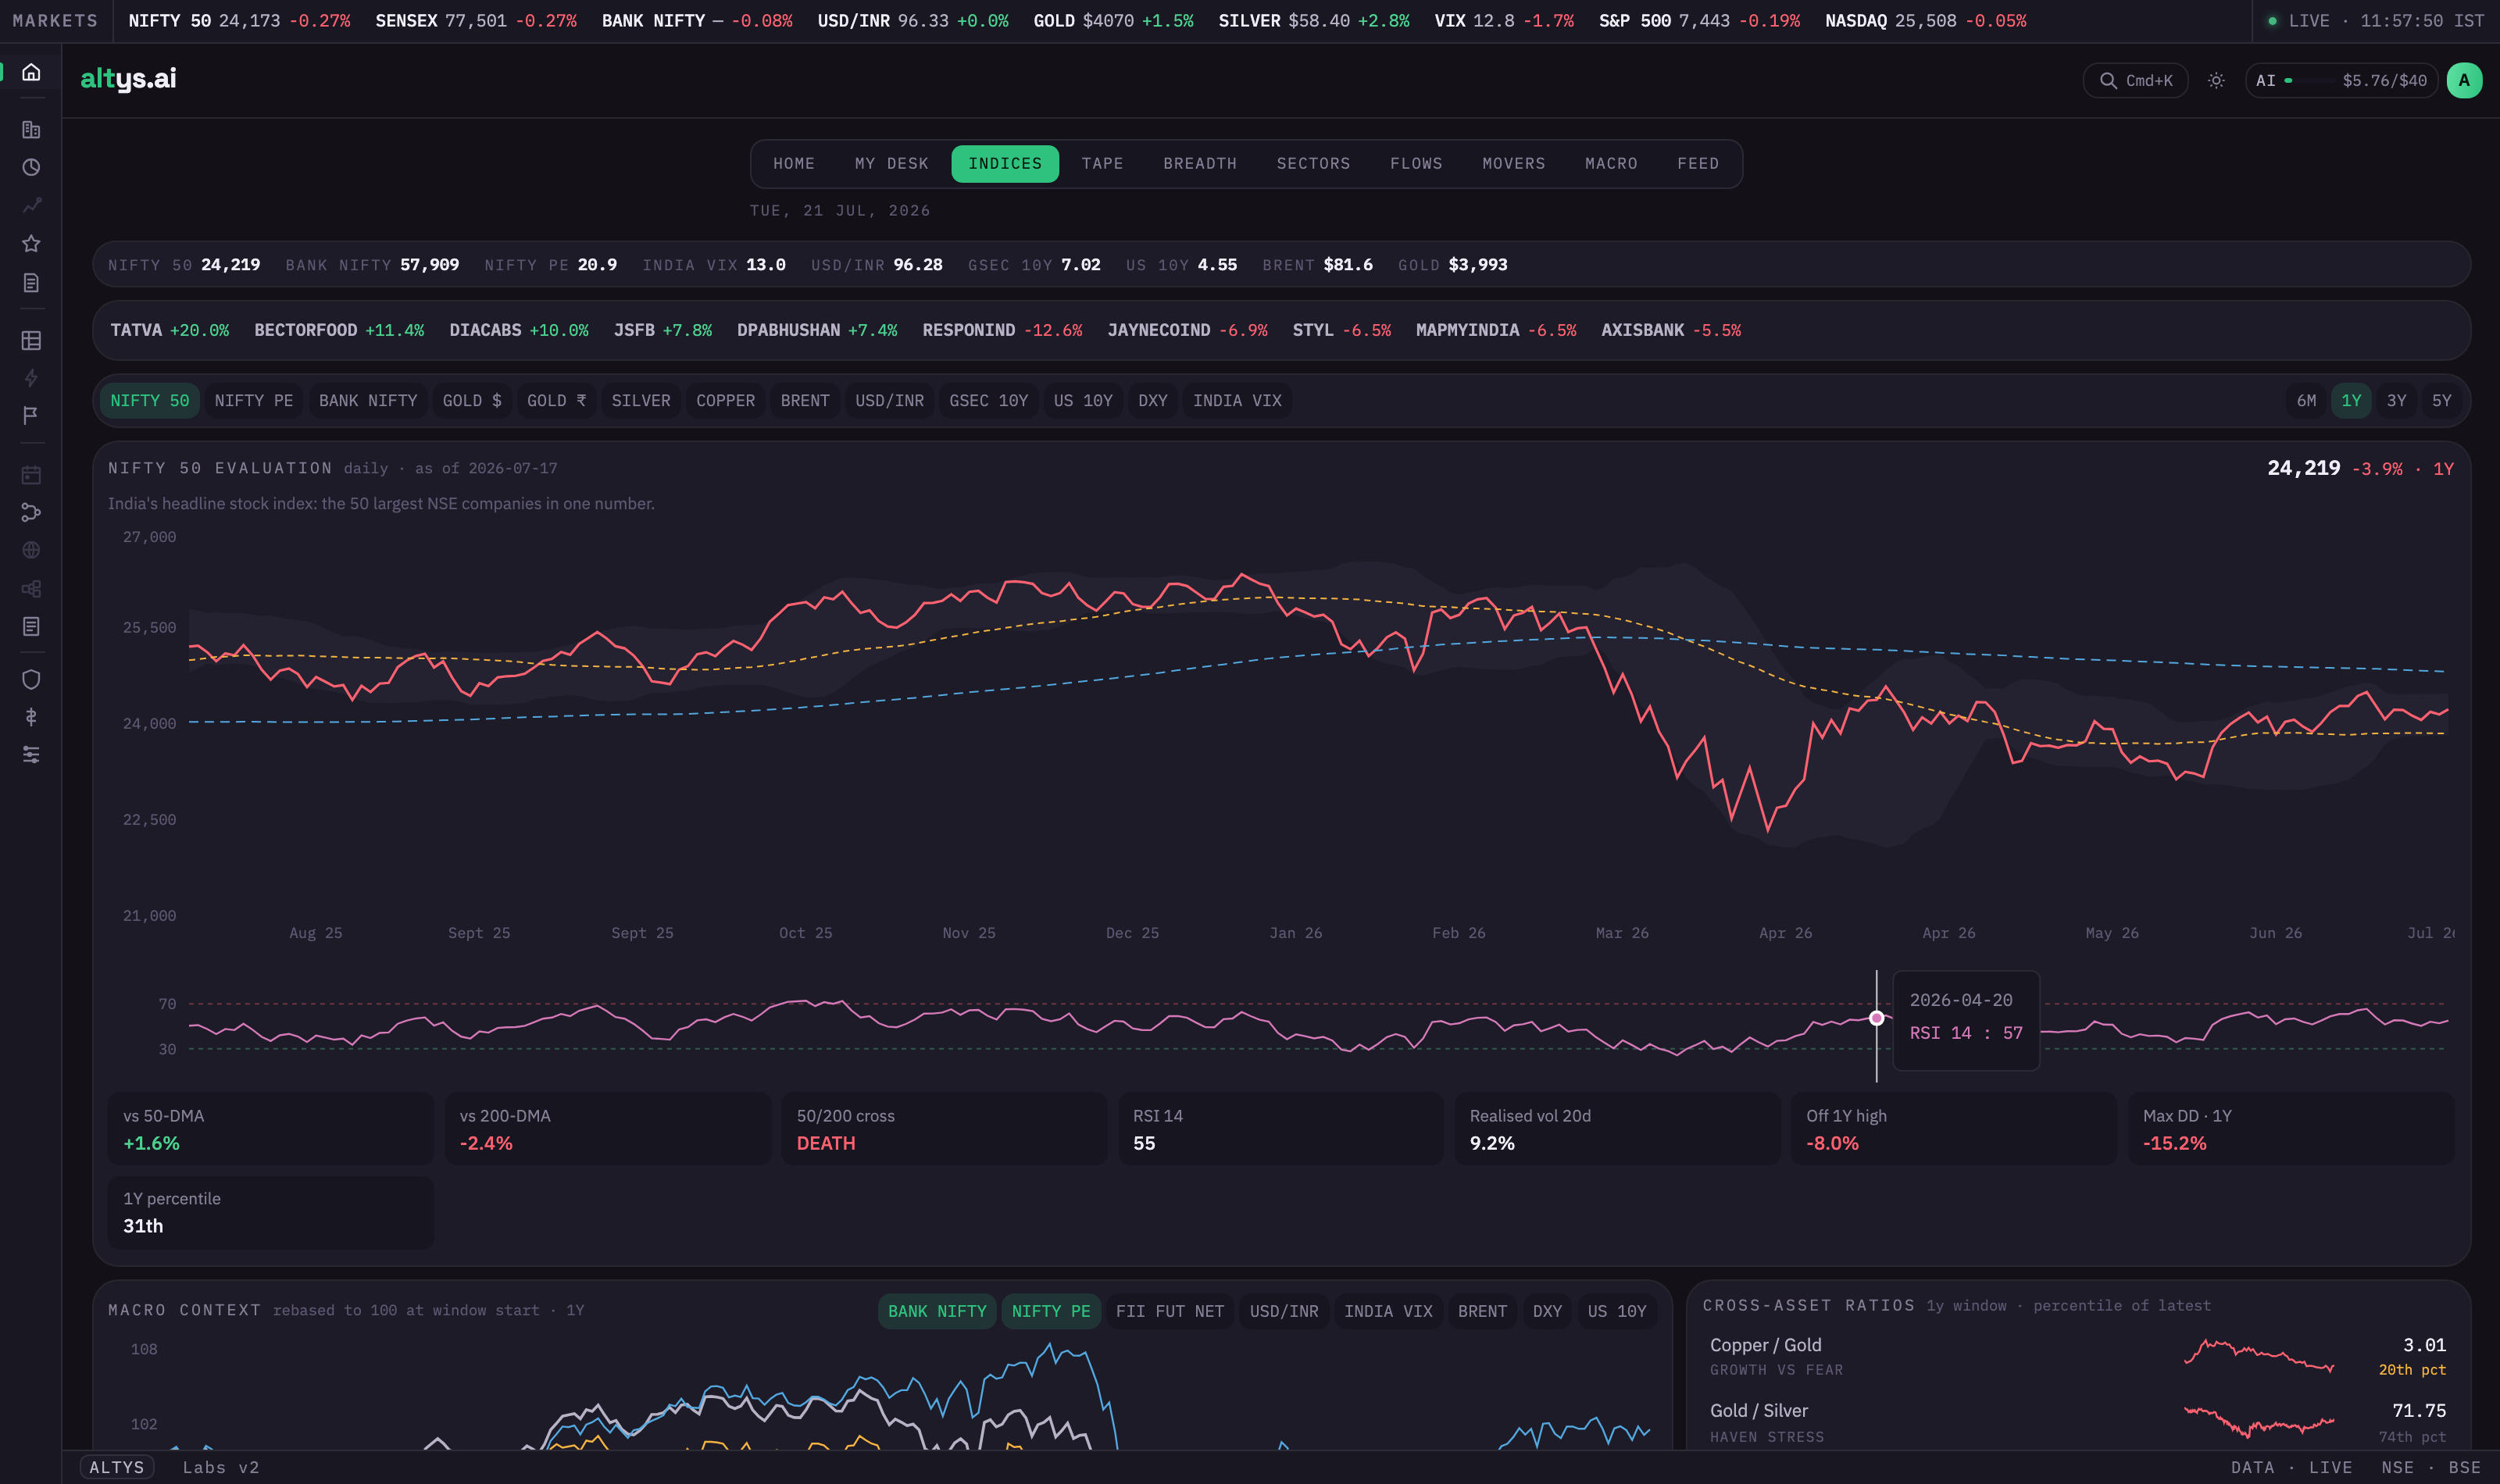Open the AI usage $5.76/$40 meter

click(x=2340, y=81)
